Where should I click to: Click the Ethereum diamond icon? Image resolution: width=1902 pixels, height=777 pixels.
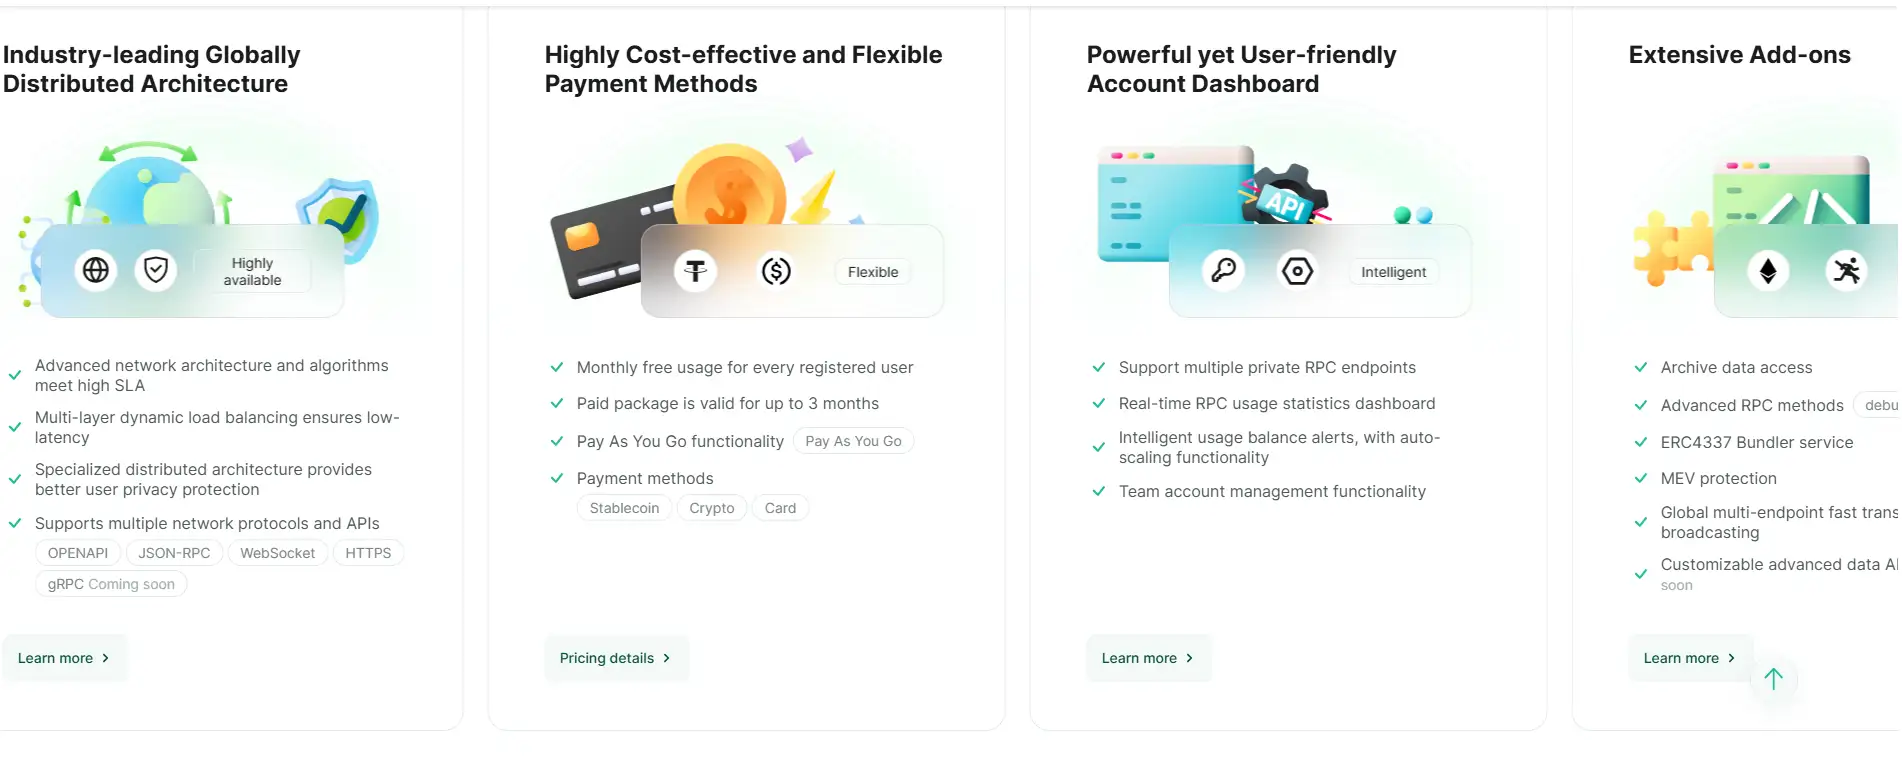point(1768,270)
